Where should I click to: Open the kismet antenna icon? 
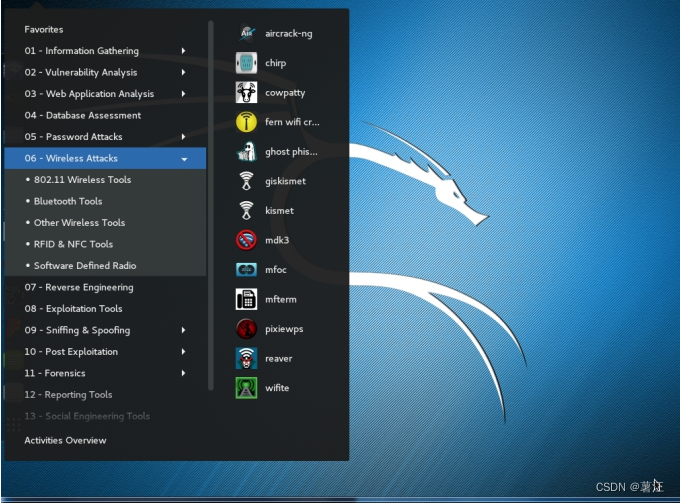click(246, 210)
